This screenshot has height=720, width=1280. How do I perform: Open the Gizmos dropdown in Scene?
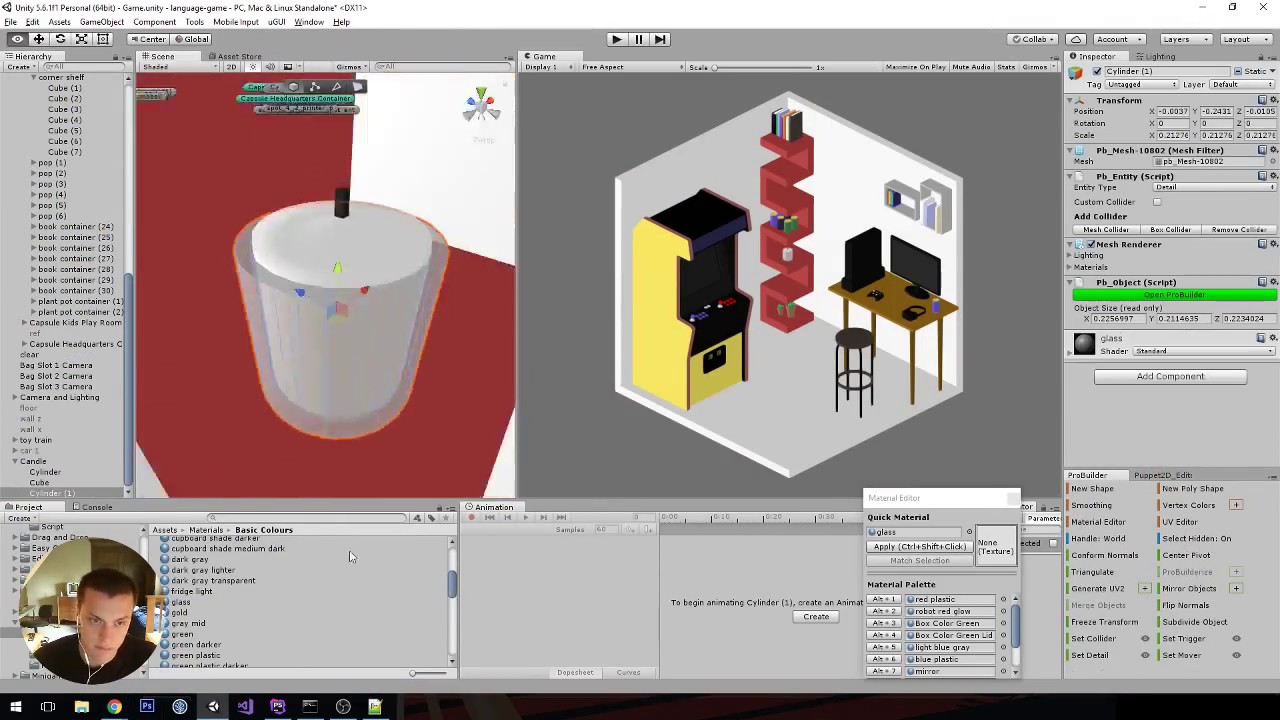coord(352,67)
